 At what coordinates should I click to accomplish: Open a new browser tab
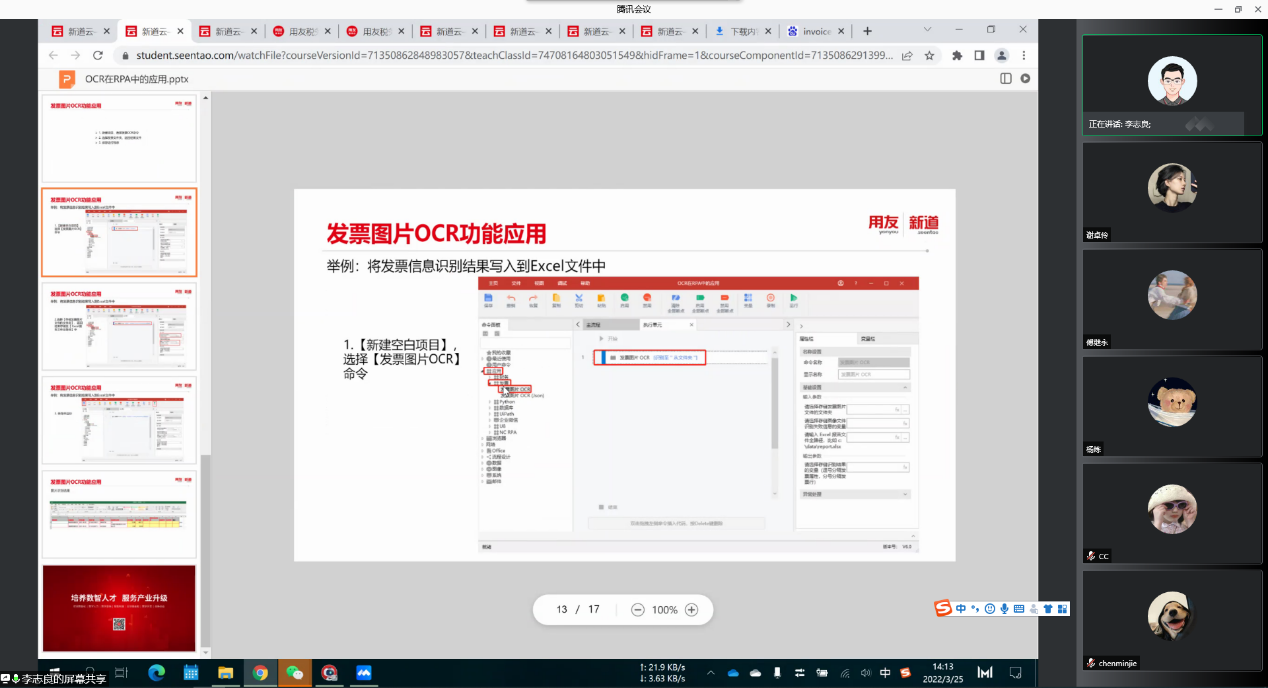pos(867,31)
